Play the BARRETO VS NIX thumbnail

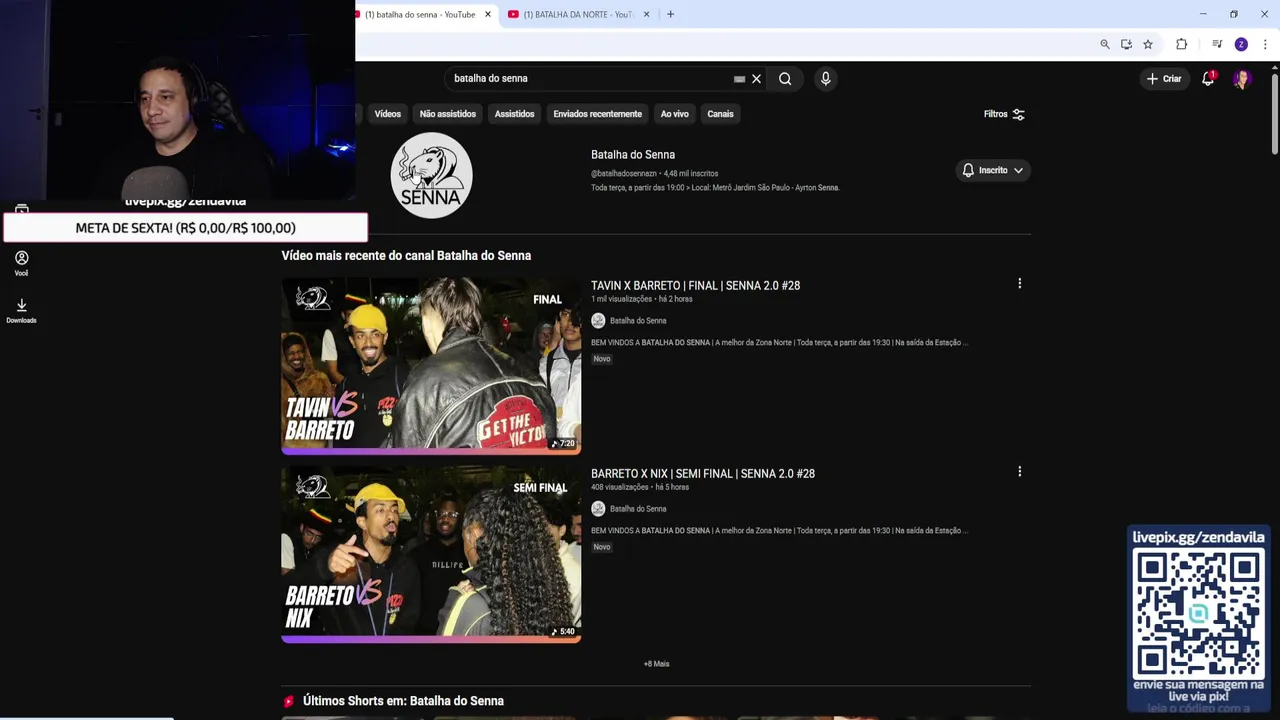click(431, 553)
